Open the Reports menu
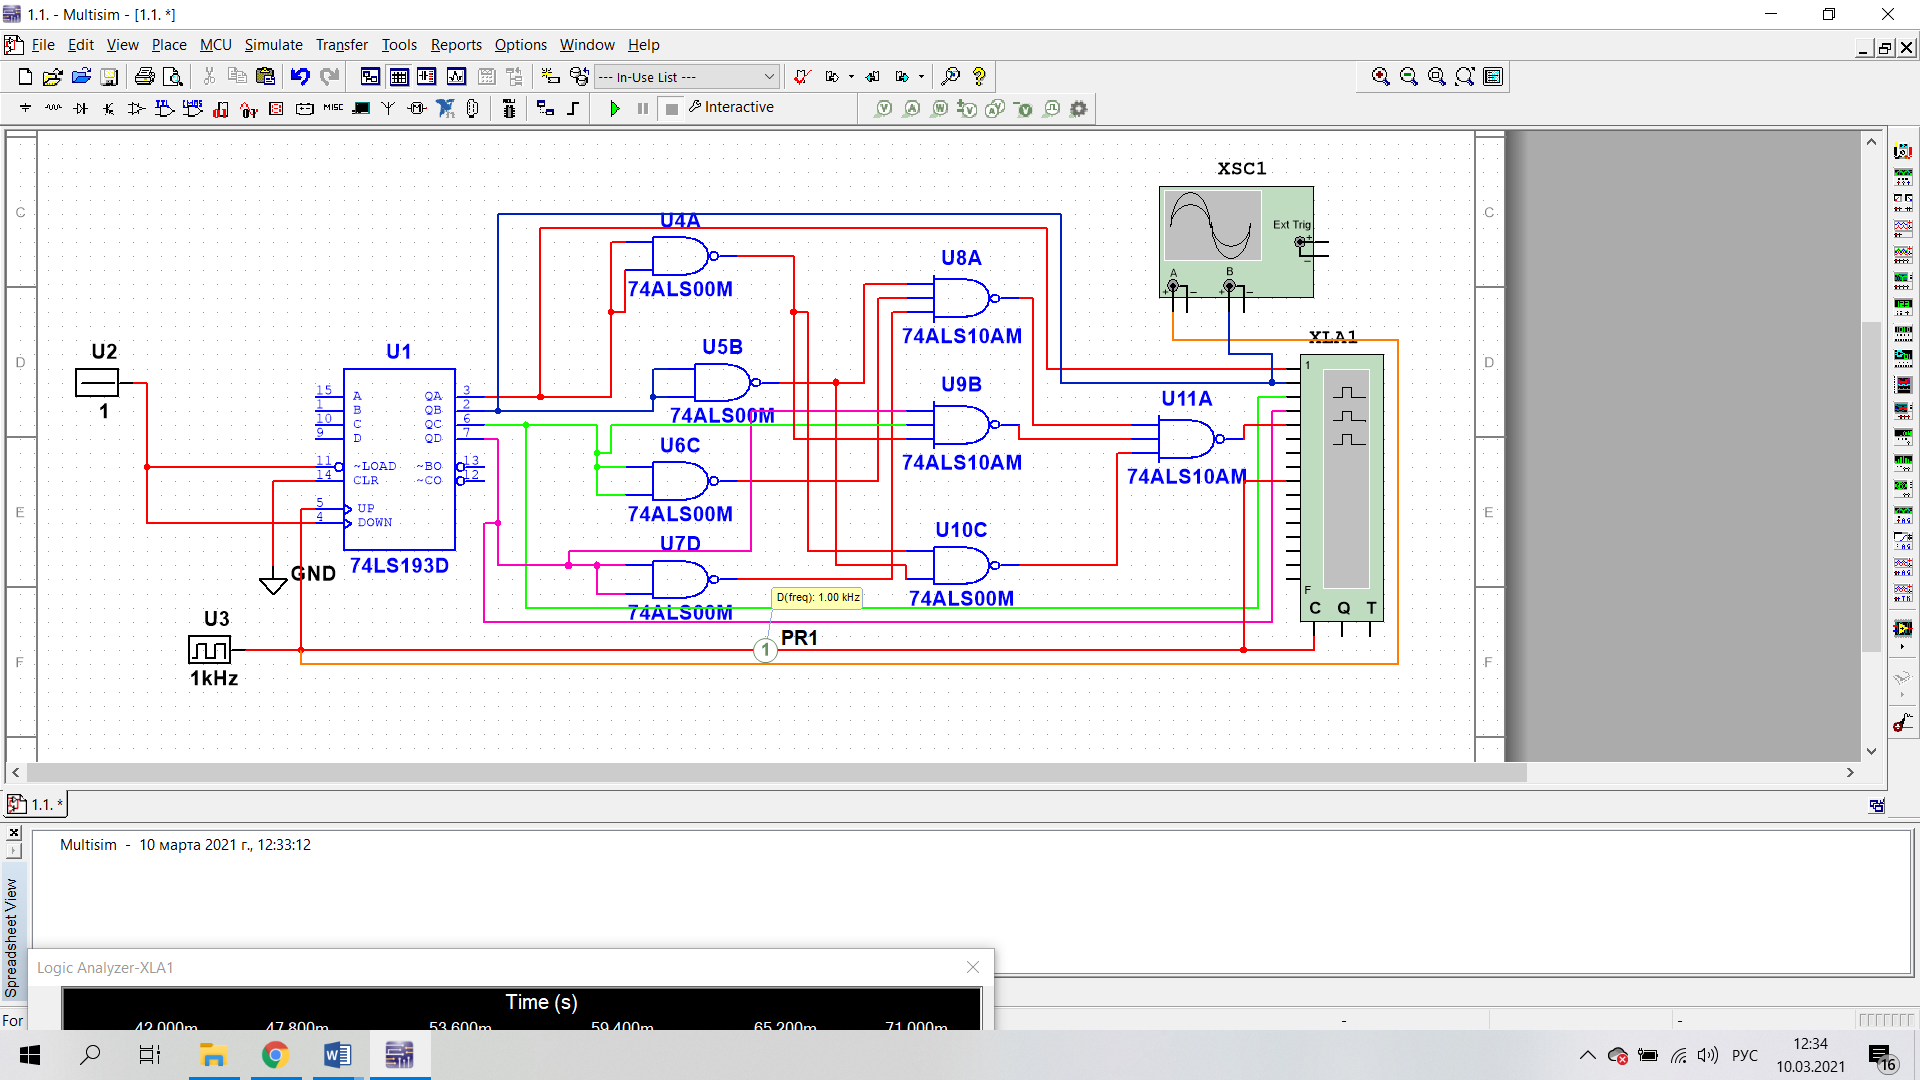1920x1080 pixels. coord(456,45)
